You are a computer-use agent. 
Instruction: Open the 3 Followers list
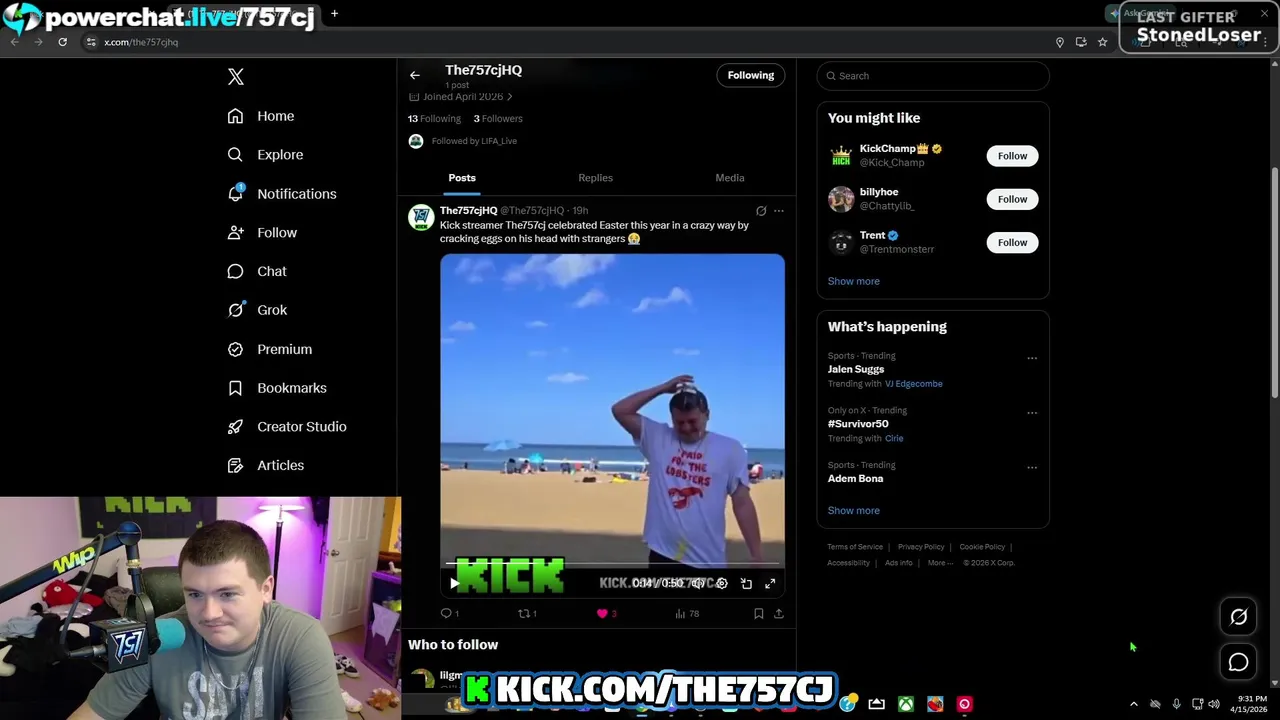tap(498, 118)
